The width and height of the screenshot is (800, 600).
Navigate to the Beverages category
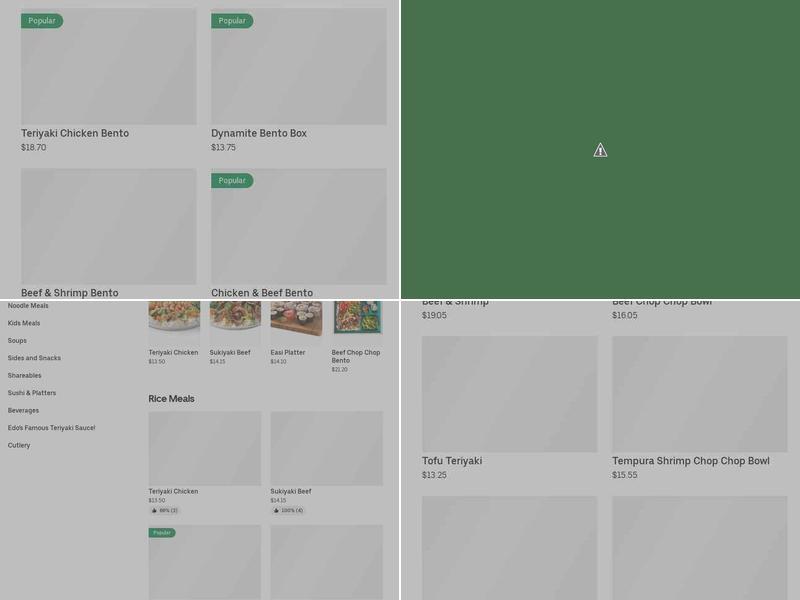tap(23, 410)
